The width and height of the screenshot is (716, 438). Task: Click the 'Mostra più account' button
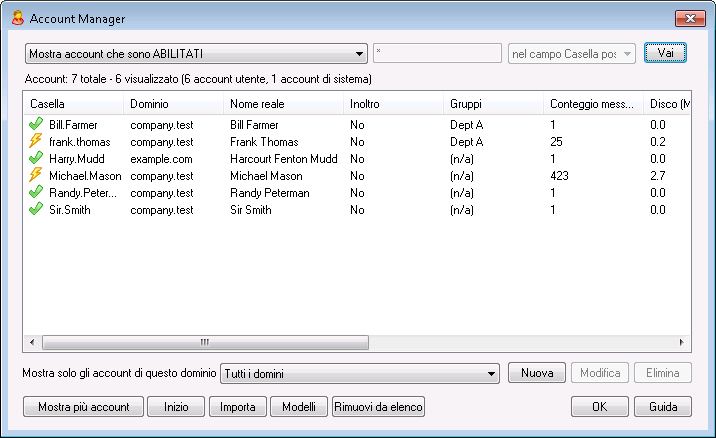point(84,406)
